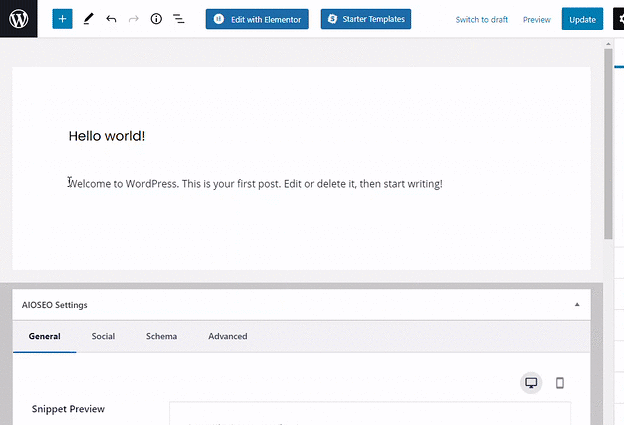Select the pencil Tools icon

(x=88, y=19)
